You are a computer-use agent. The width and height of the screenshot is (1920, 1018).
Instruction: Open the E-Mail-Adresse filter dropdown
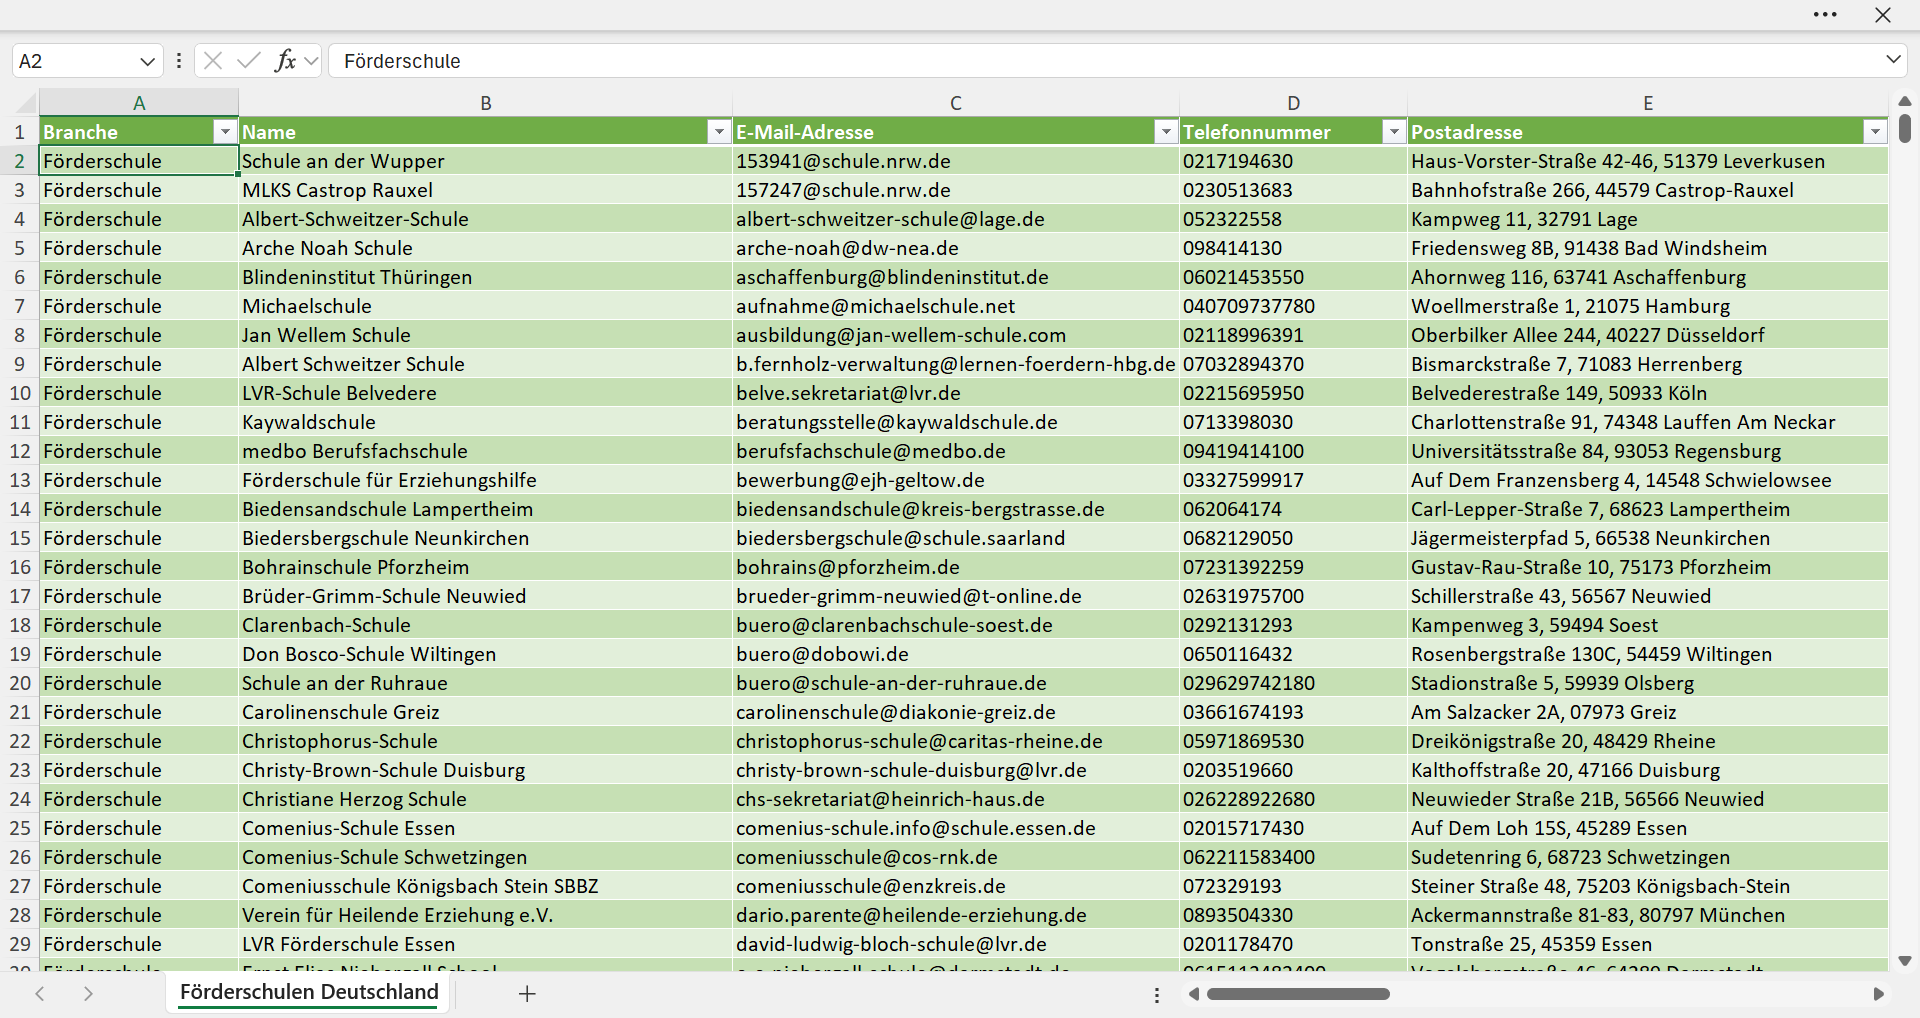pyautogui.click(x=1166, y=132)
